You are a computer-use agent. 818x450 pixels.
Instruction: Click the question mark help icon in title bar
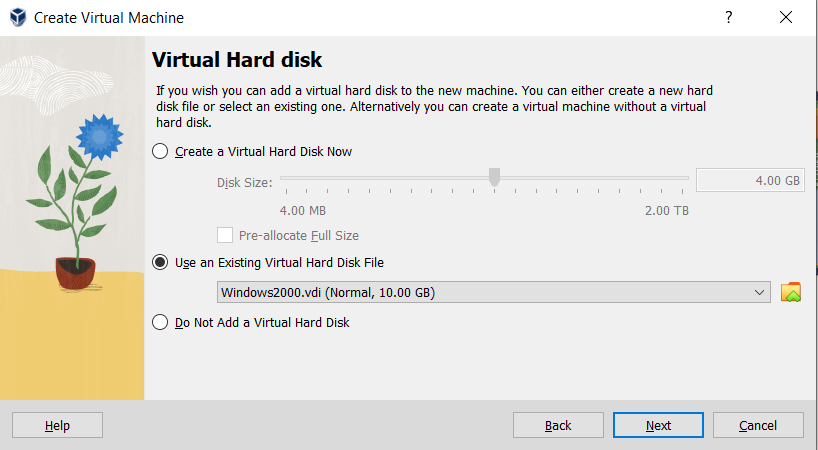pyautogui.click(x=728, y=17)
